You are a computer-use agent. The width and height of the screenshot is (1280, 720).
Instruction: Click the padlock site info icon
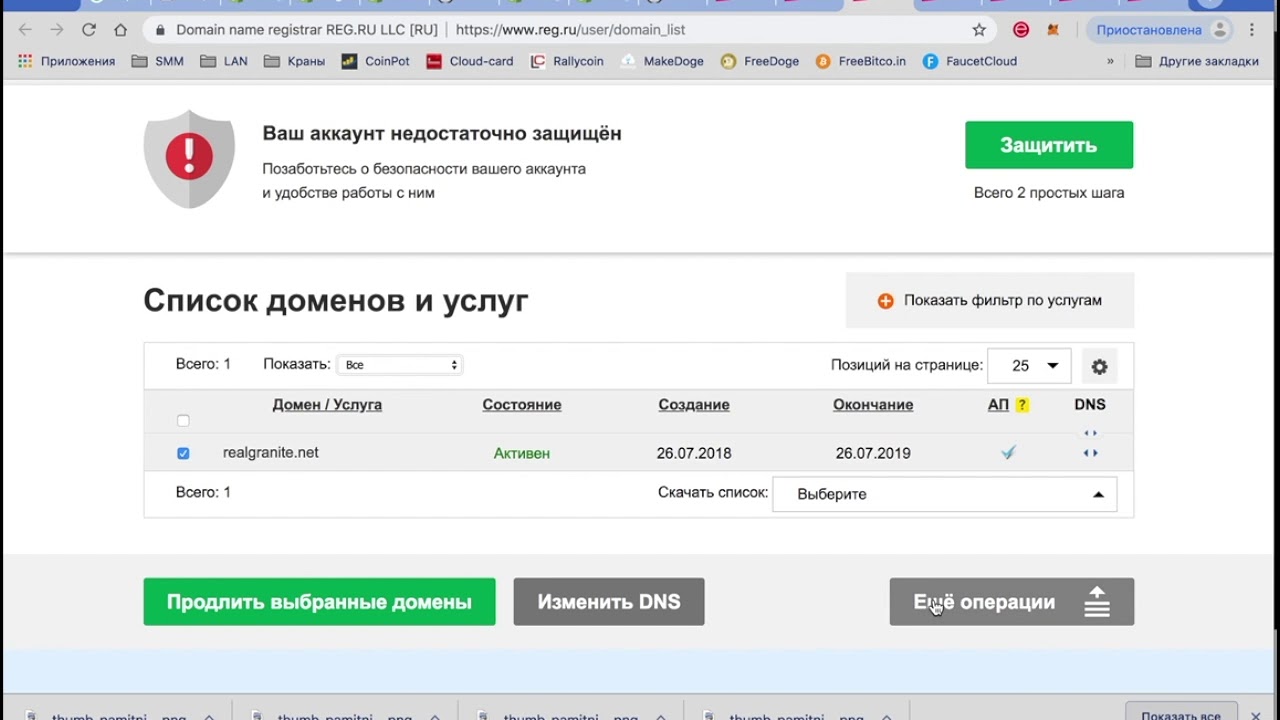coord(160,30)
